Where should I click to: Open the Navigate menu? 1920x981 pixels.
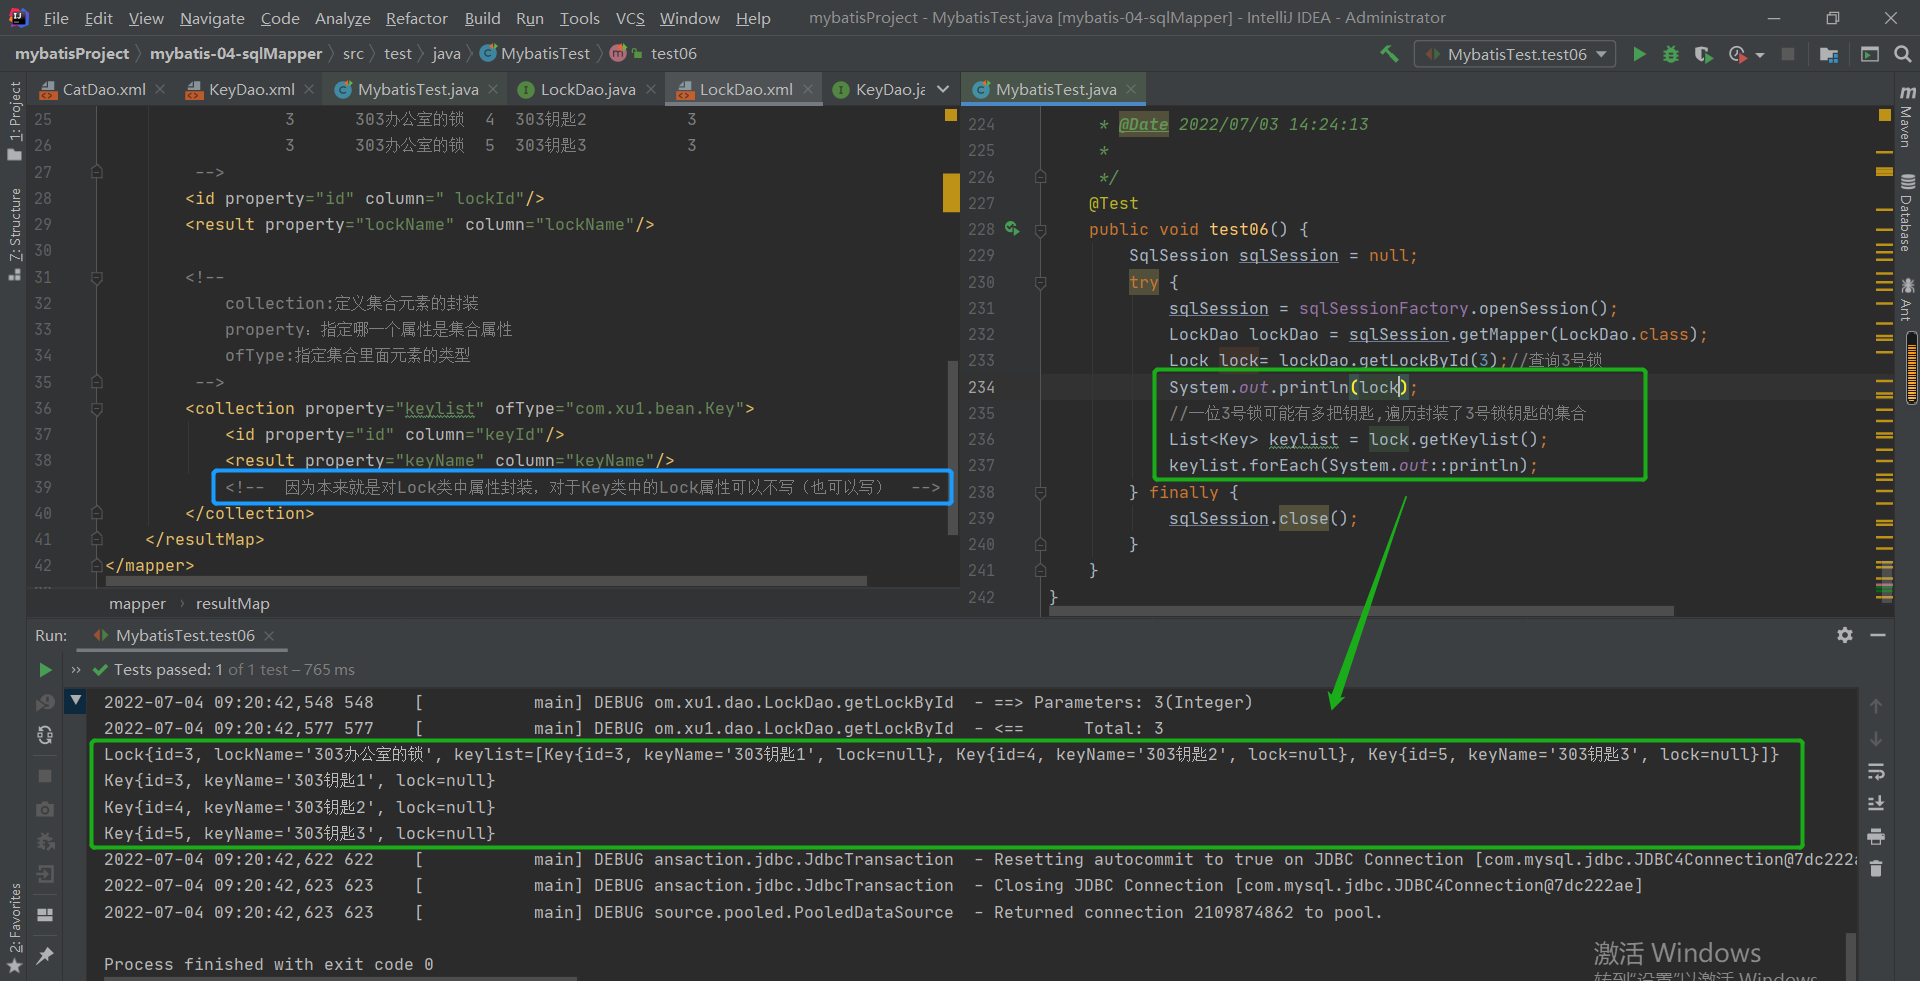[212, 18]
